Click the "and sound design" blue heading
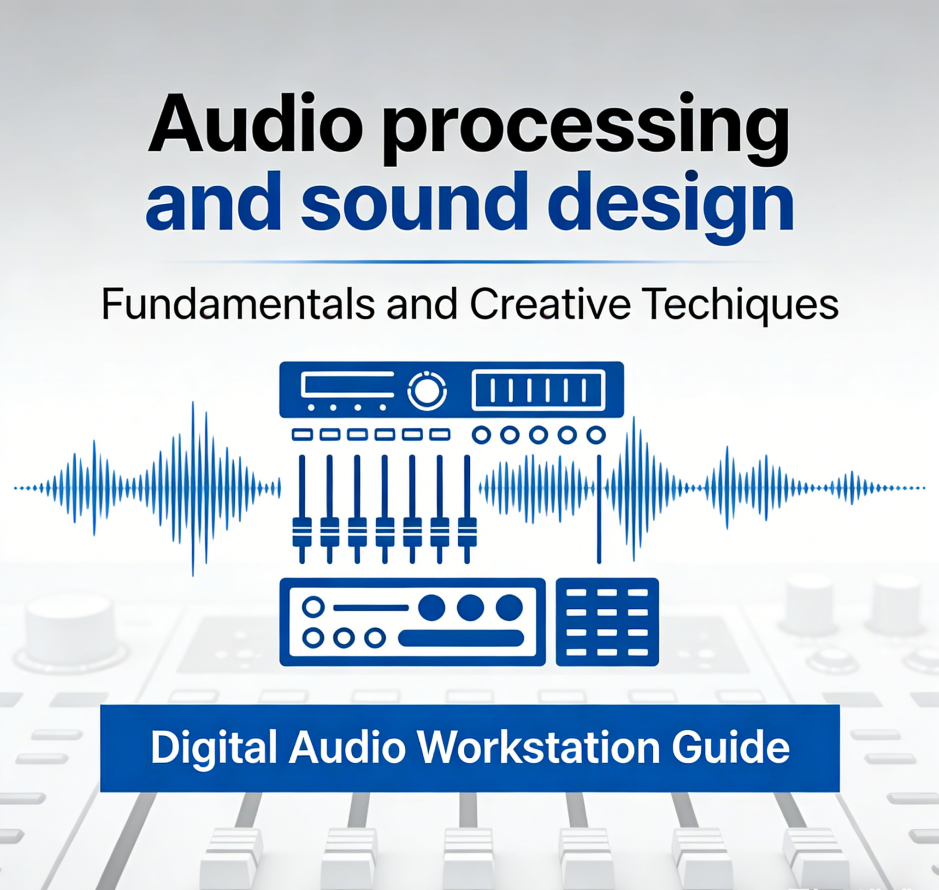 tap(469, 202)
